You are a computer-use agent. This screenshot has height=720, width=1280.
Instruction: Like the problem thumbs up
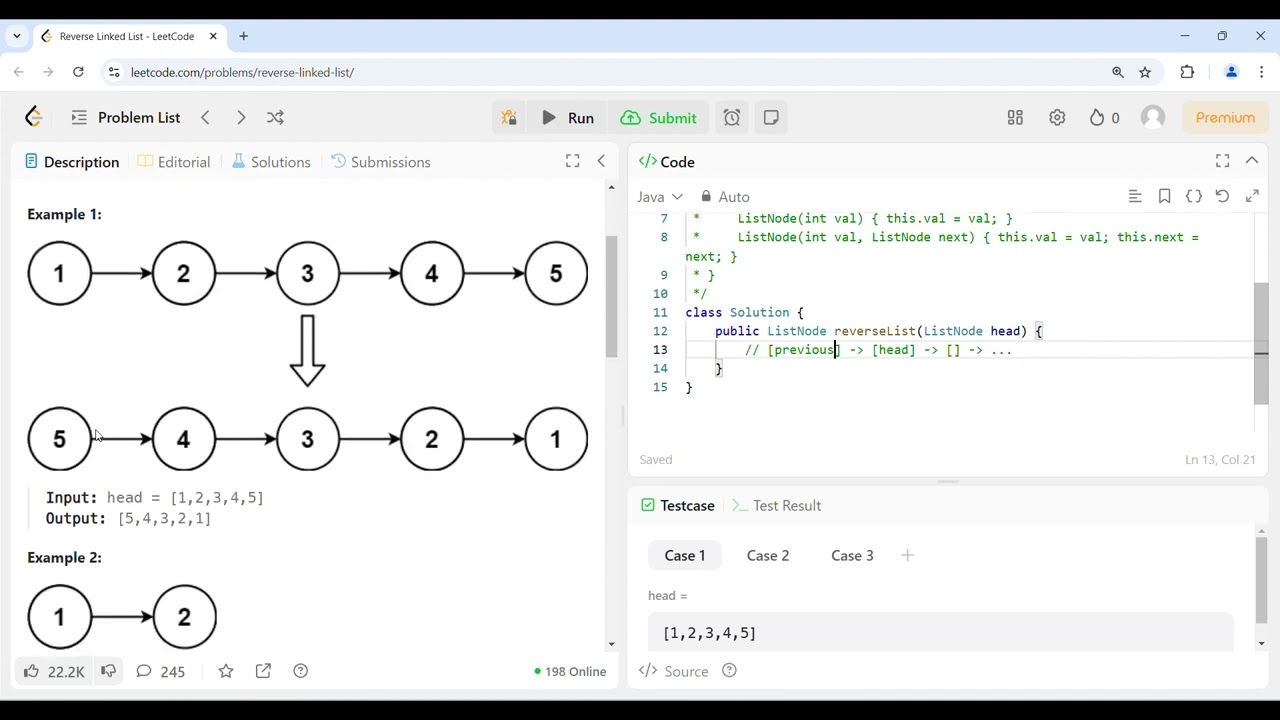pyautogui.click(x=54, y=671)
